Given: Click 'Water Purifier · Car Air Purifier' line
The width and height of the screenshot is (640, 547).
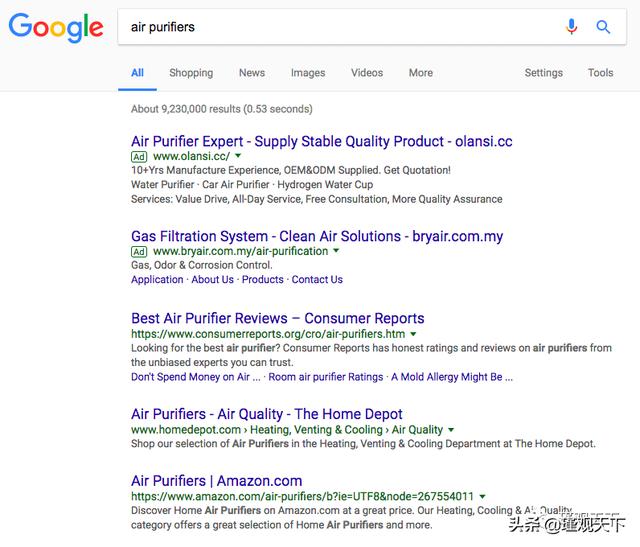Looking at the screenshot, I should (x=252, y=185).
